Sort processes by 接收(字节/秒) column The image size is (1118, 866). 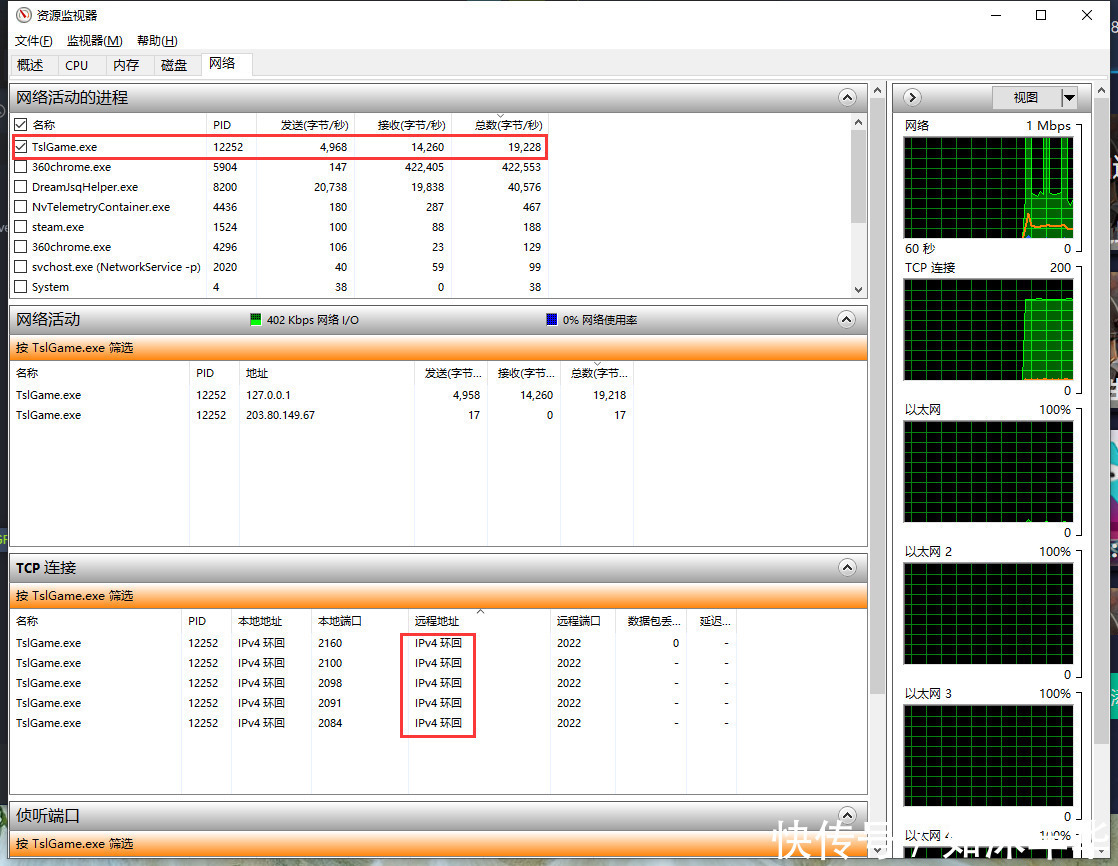tap(404, 125)
